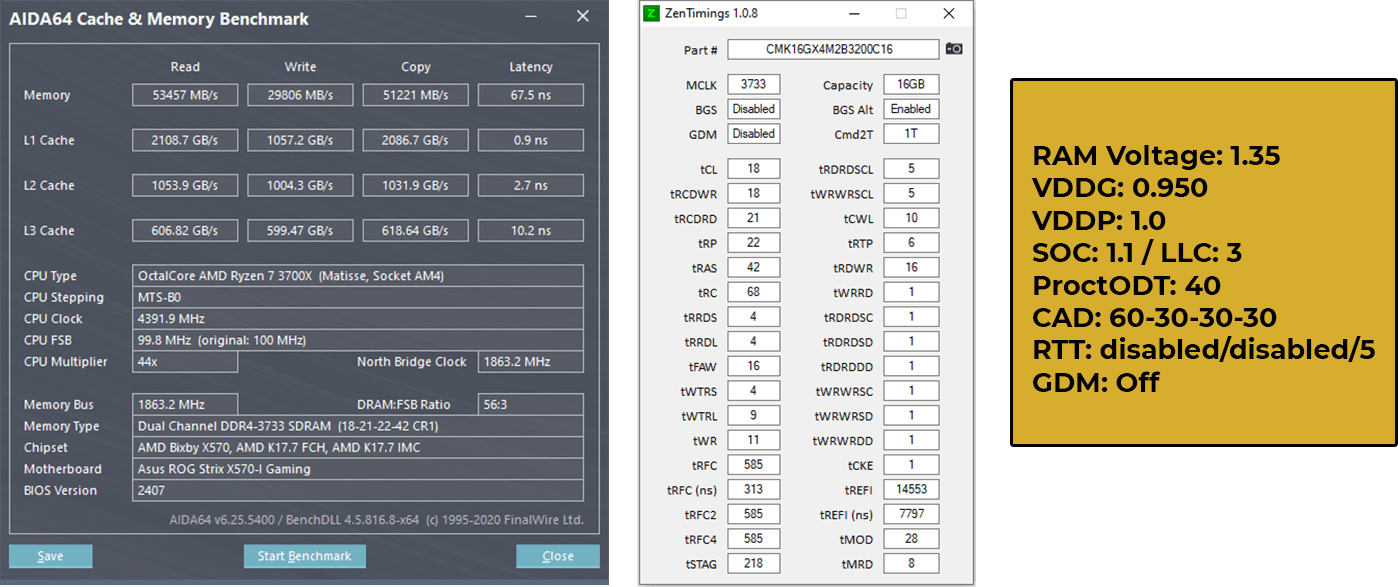Click BIOS Version value 2407

click(358, 491)
